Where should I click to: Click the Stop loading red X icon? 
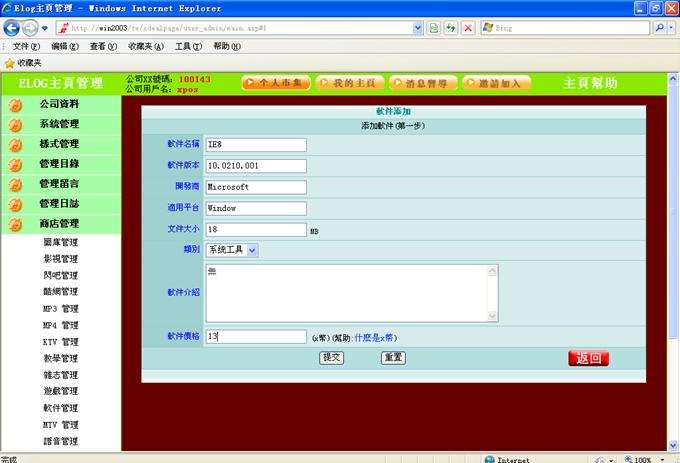tap(468, 28)
